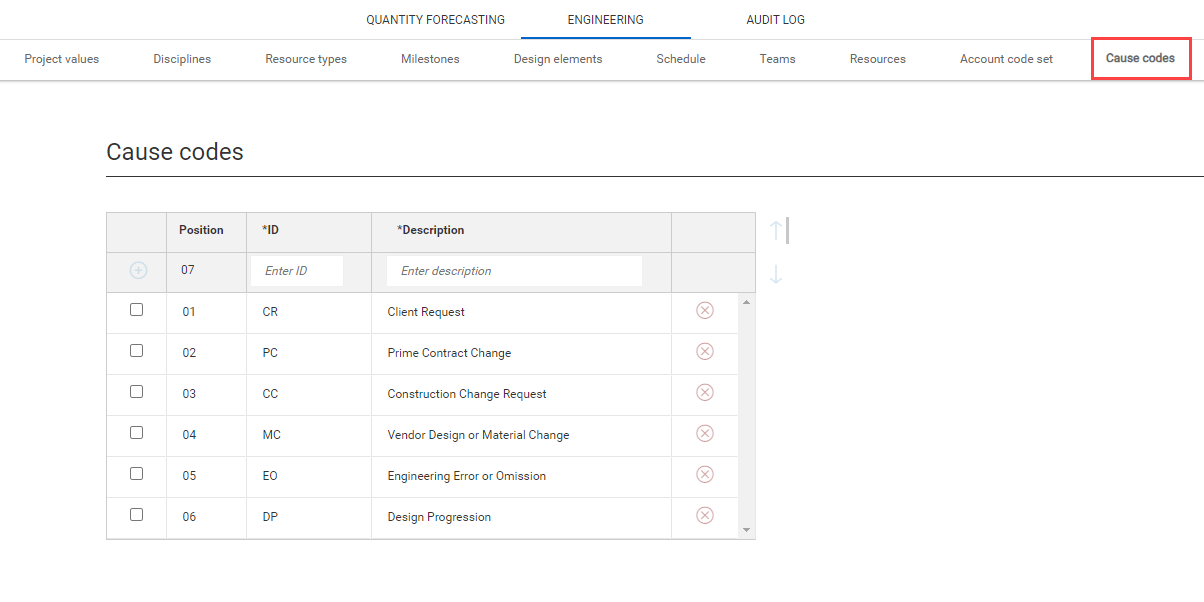Screen dimensions: 1204x602
Task: Delete the Design Progression cause code
Action: pyautogui.click(x=704, y=515)
